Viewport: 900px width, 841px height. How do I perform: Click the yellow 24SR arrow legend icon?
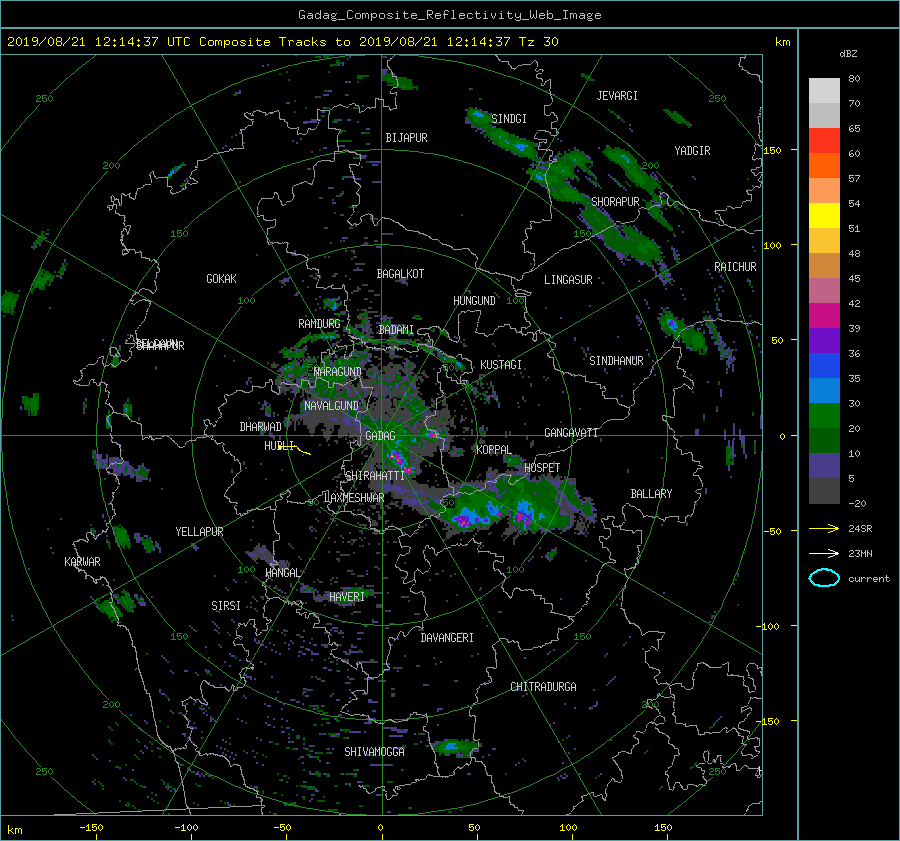pyautogui.click(x=824, y=528)
